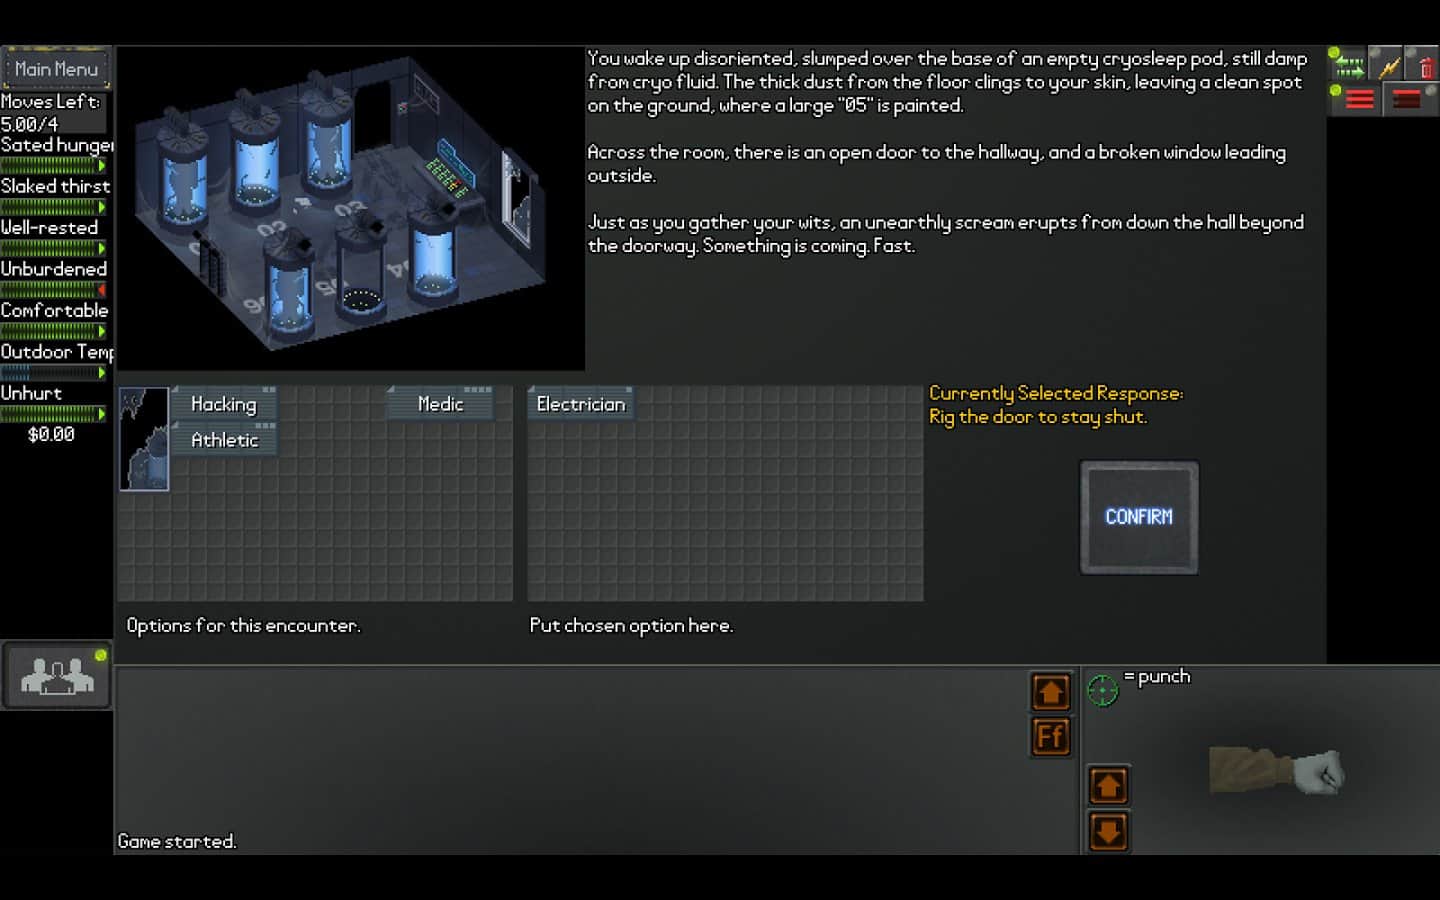
Task: Click the Sated hunger status bar
Action: pyautogui.click(x=53, y=165)
